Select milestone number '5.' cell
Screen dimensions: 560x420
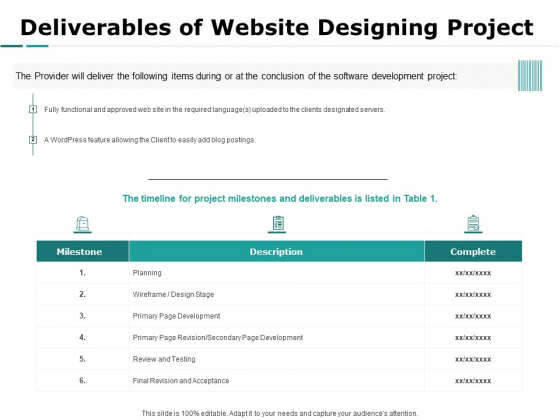82,359
